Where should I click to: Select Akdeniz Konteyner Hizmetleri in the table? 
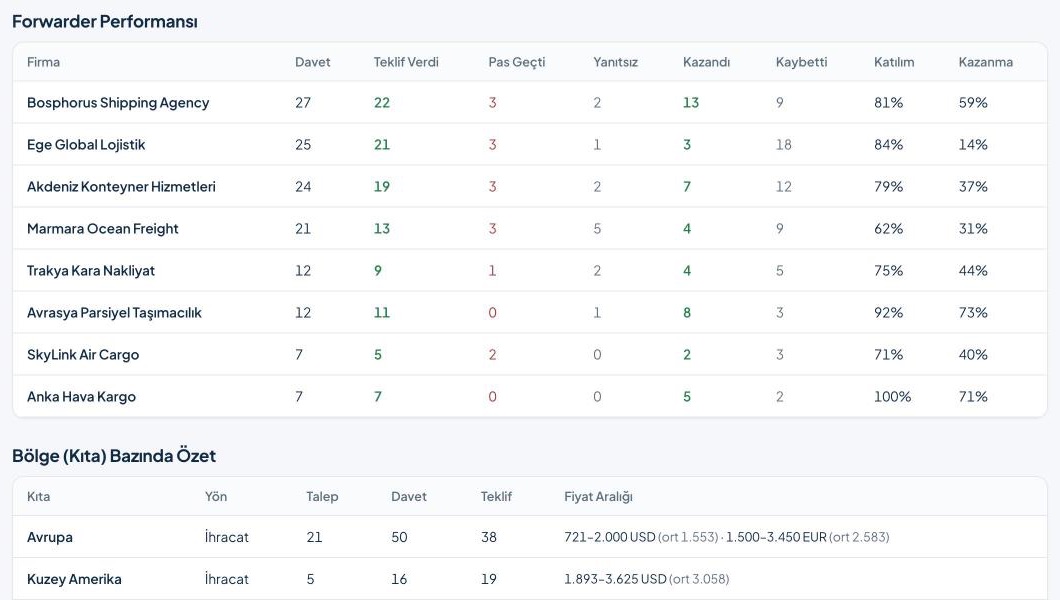[x=121, y=186]
